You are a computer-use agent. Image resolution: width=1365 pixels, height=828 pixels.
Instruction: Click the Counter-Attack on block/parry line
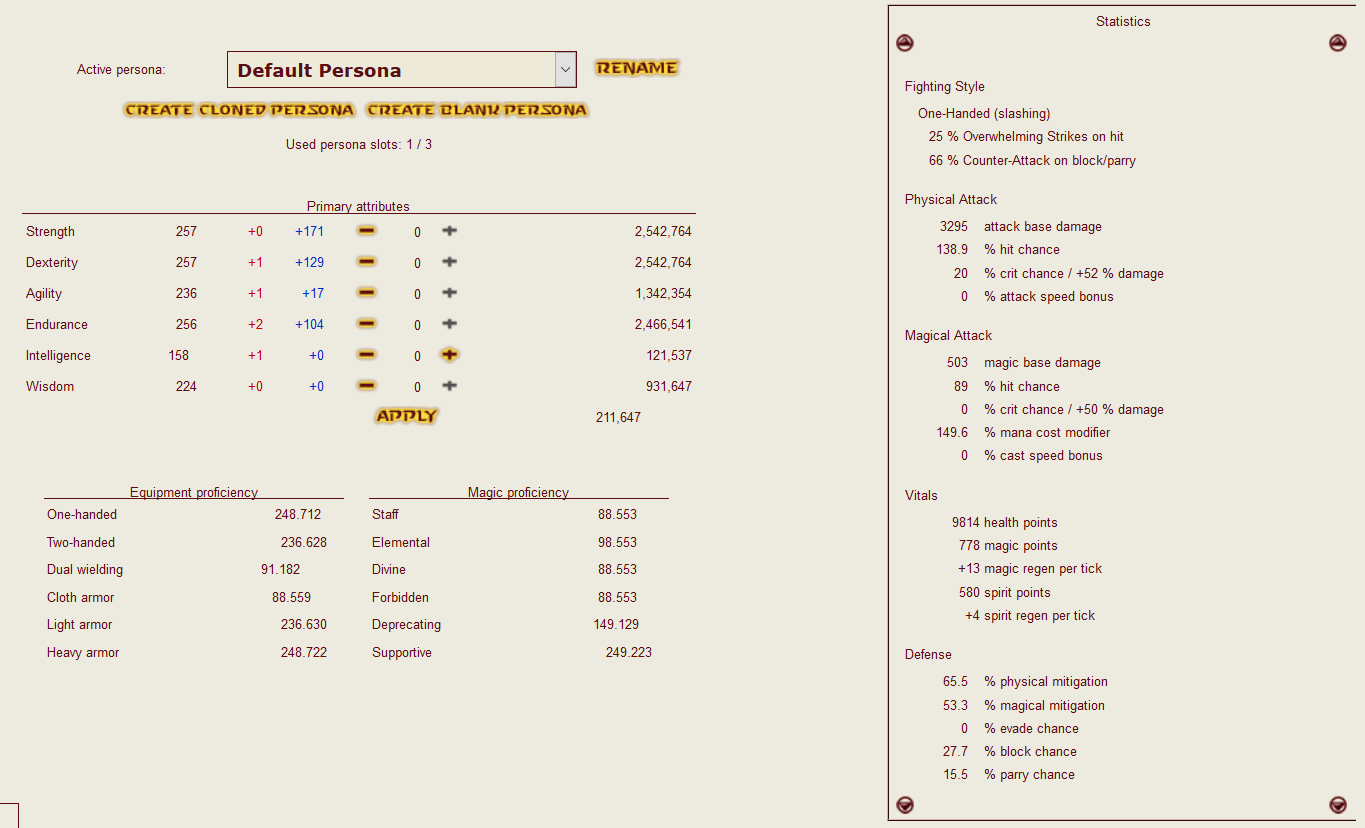tap(1032, 161)
